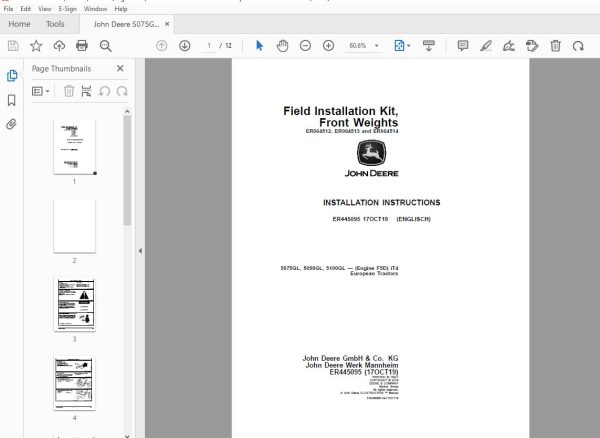This screenshot has width=600, height=438.
Task: Select page 3 thumbnail
Action: point(75,304)
